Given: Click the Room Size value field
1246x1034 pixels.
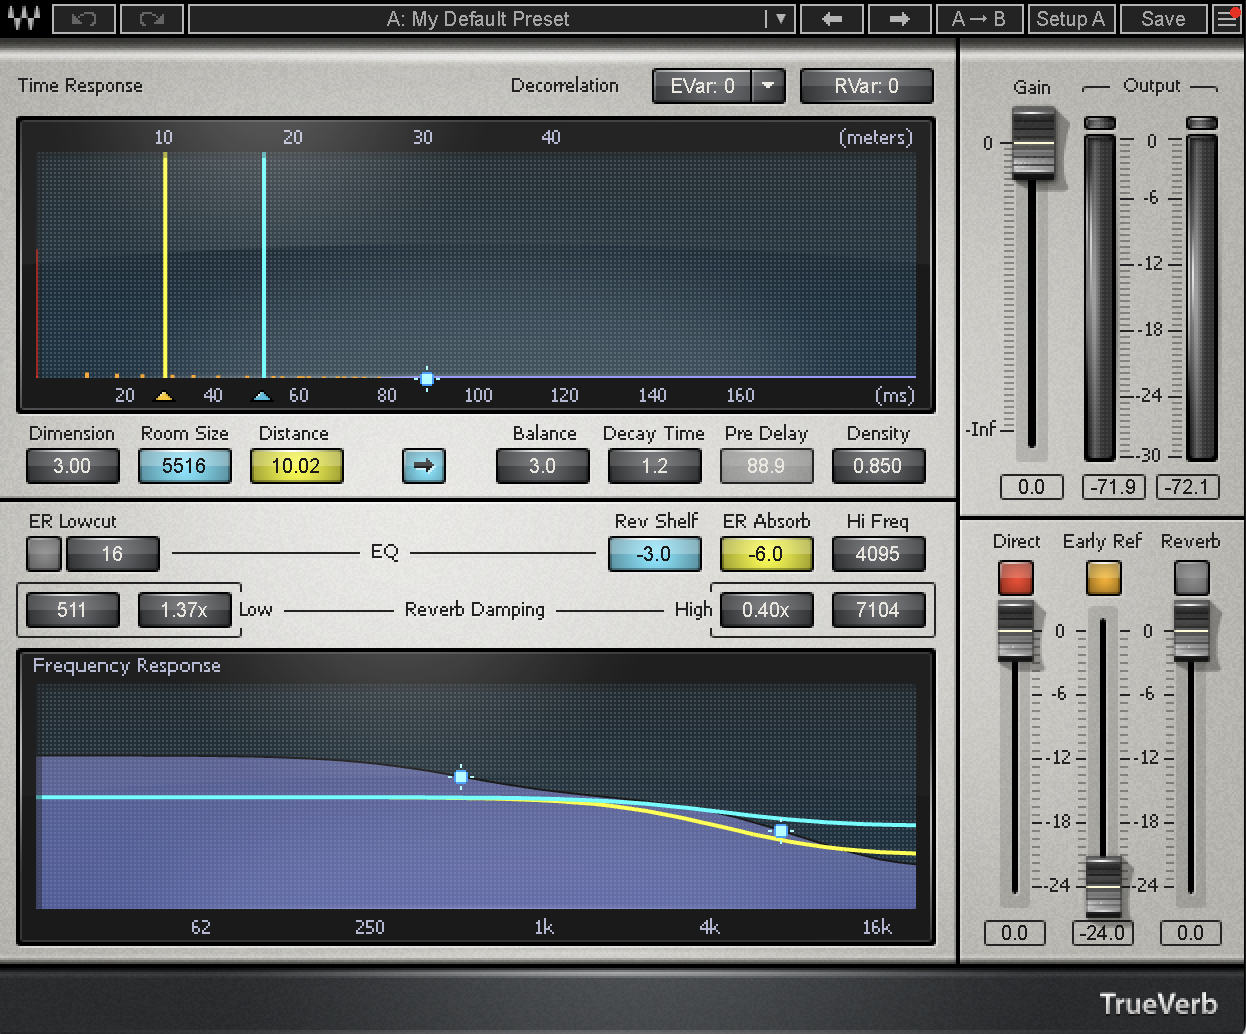Looking at the screenshot, I should [x=184, y=466].
